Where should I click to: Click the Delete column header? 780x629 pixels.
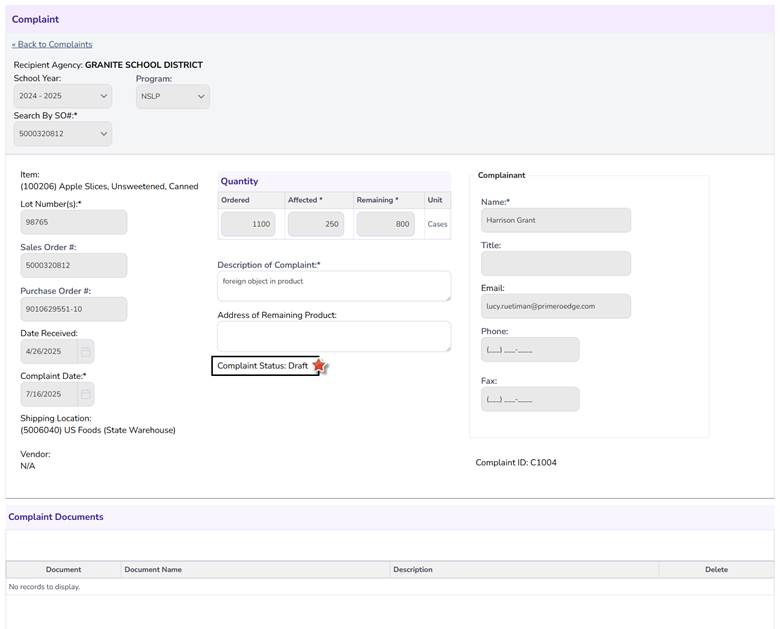click(716, 569)
